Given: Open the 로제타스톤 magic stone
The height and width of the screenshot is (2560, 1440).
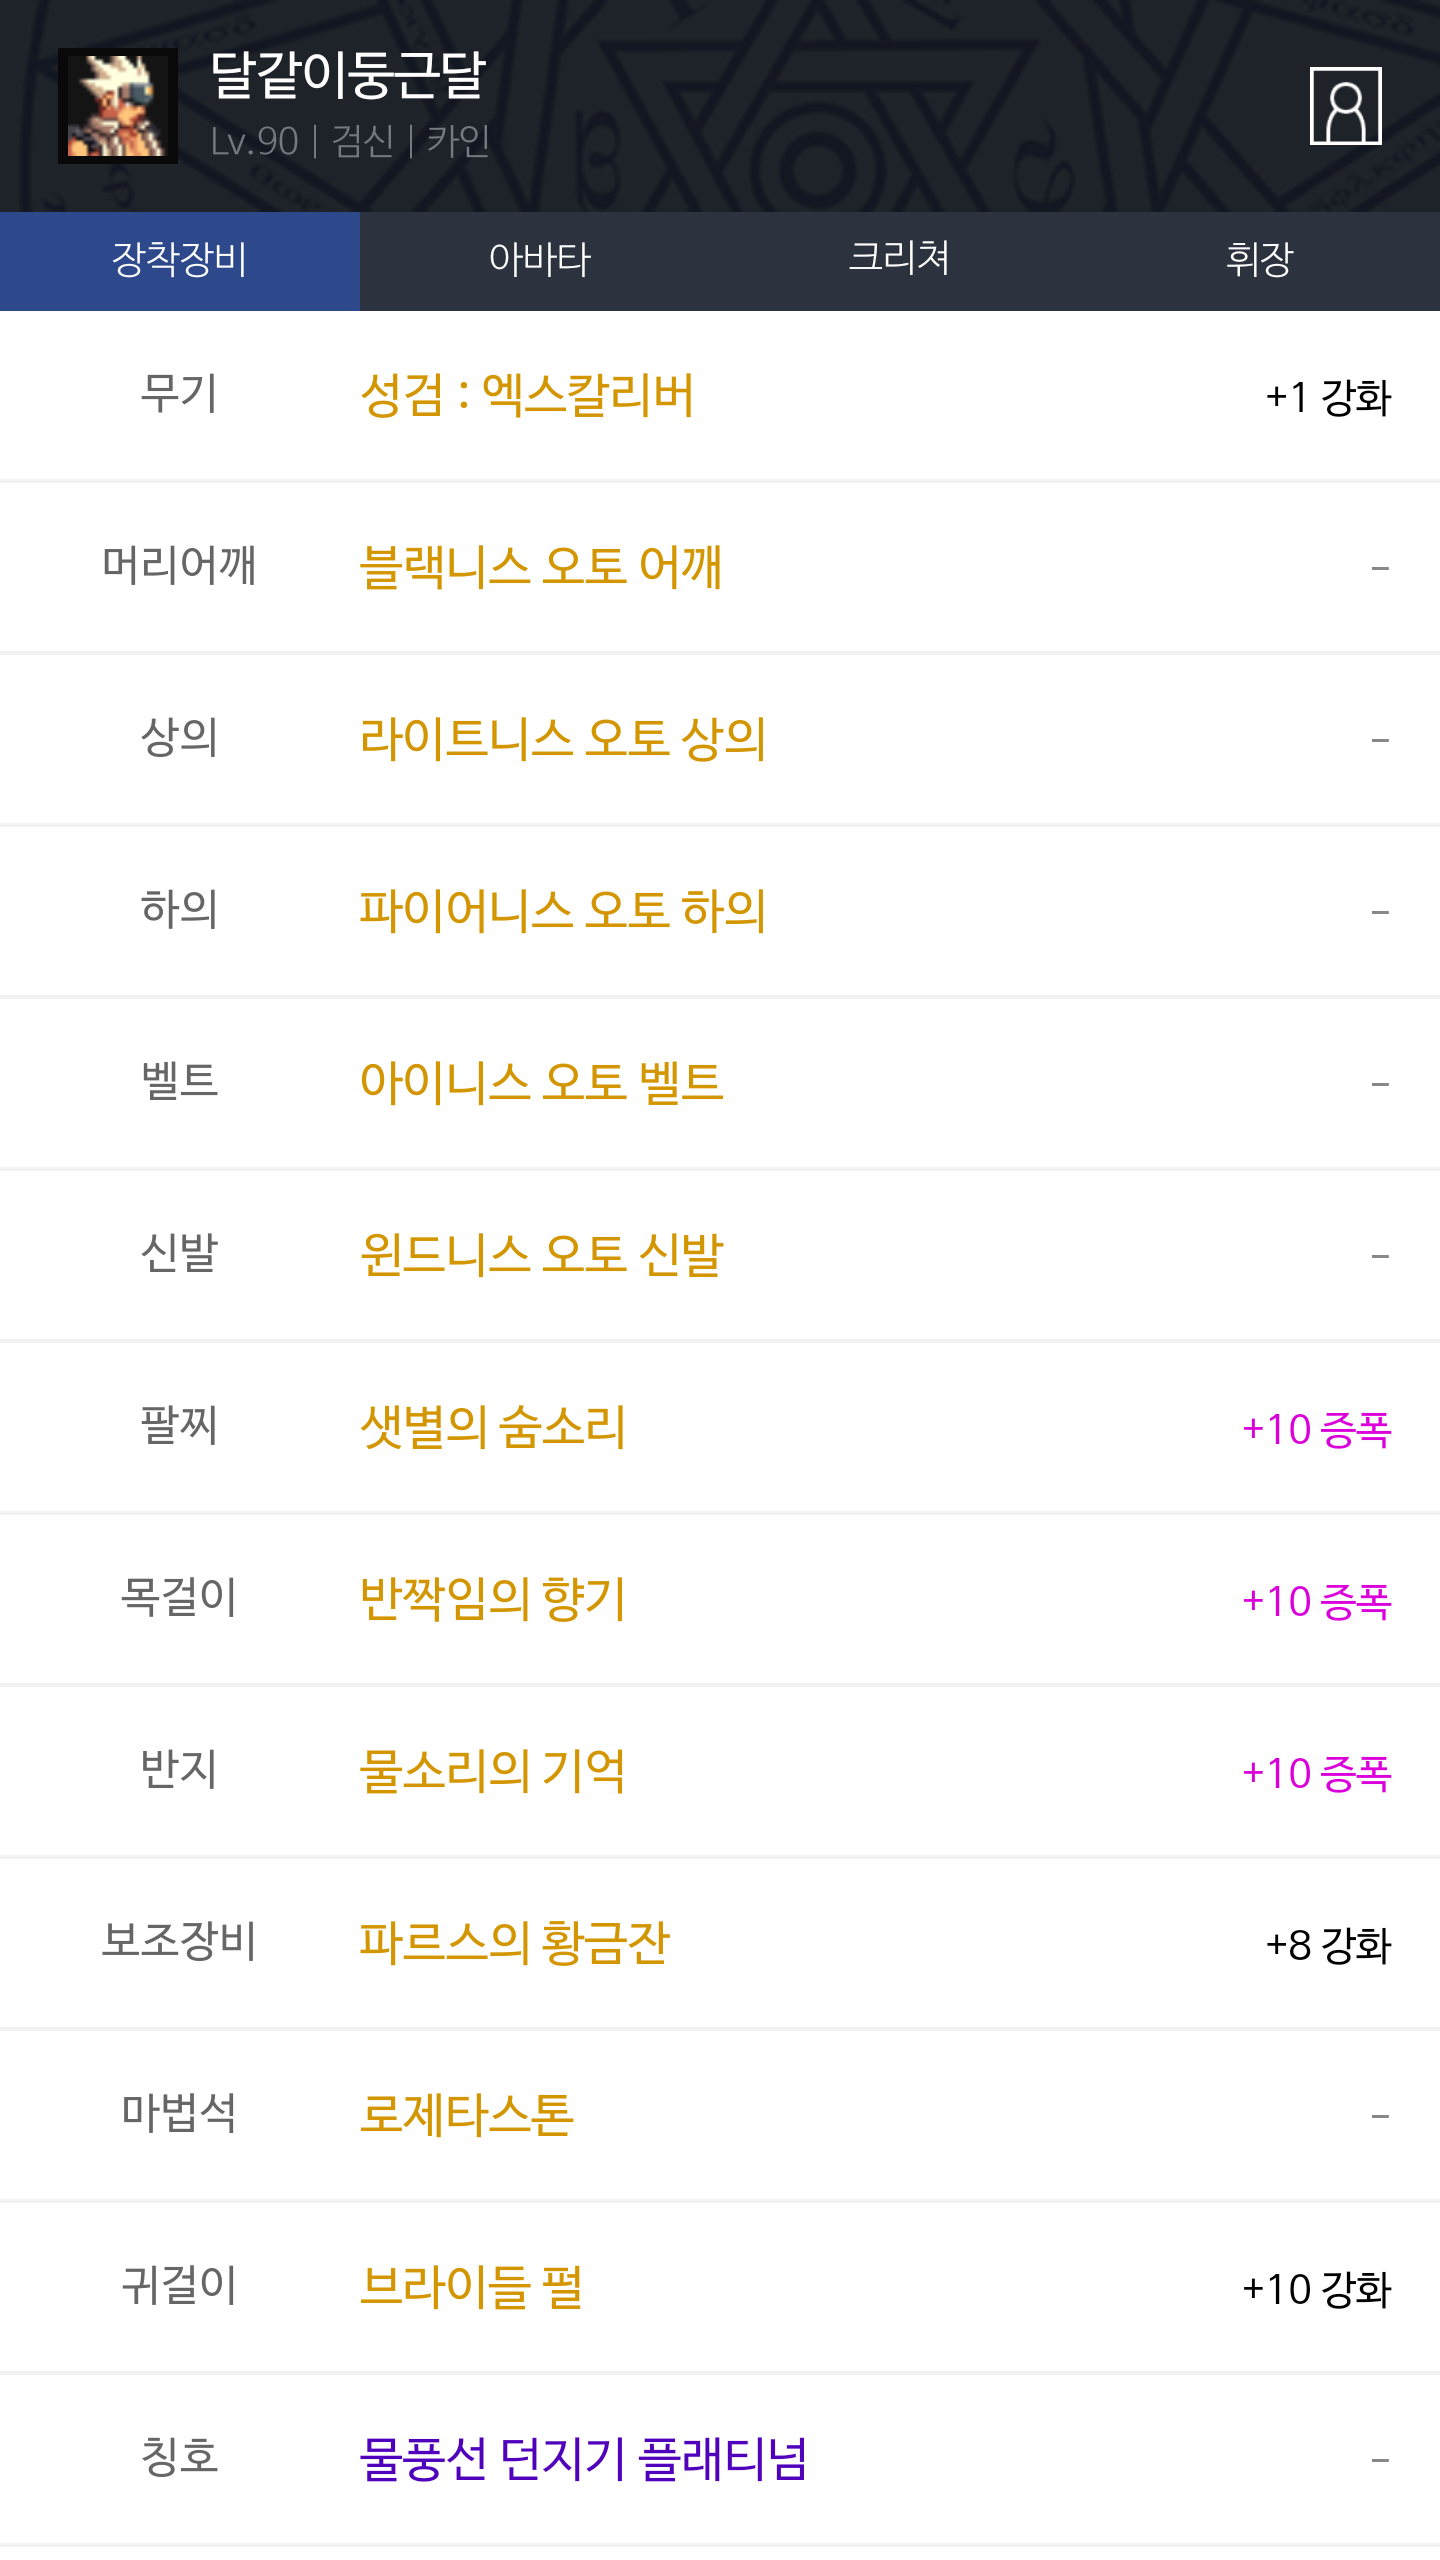Looking at the screenshot, I should click(x=467, y=2116).
